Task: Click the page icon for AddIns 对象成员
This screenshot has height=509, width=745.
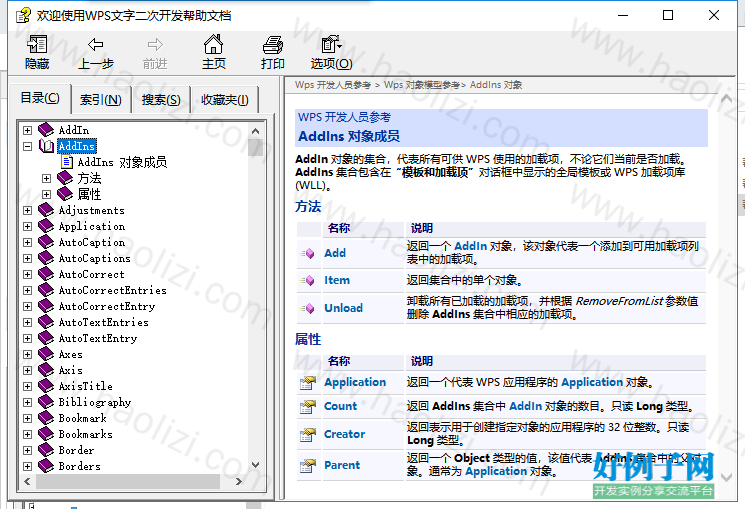Action: 67,162
